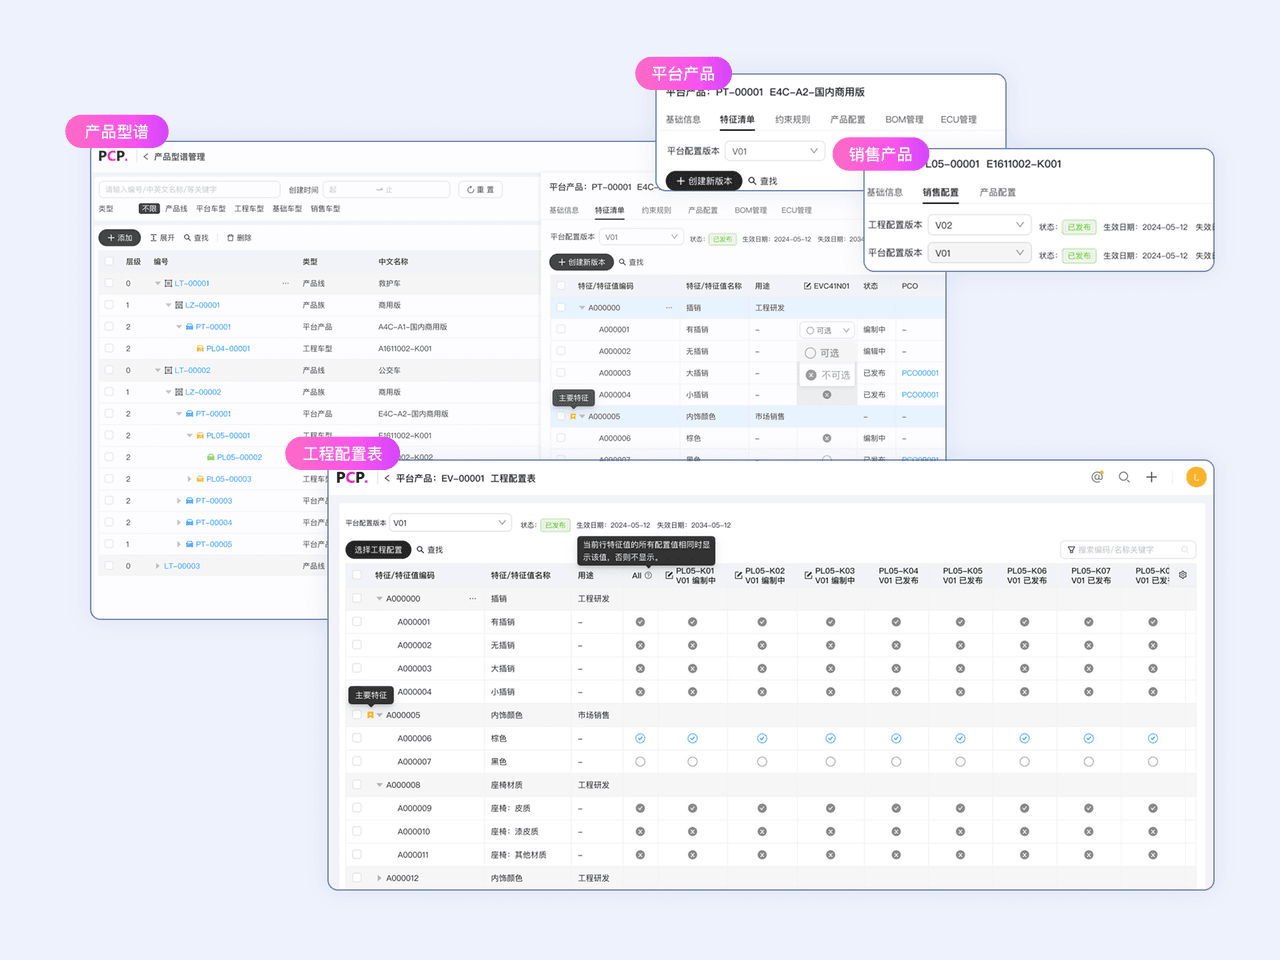Click the help icon next to All

point(648,575)
